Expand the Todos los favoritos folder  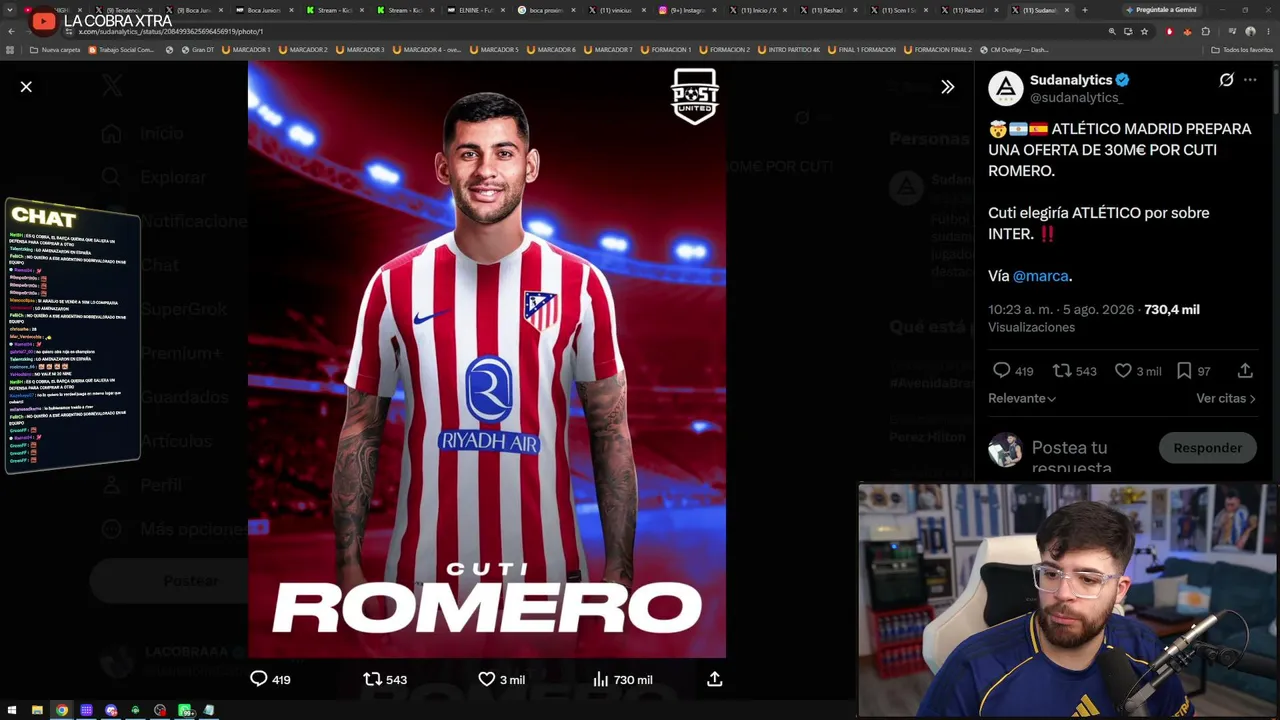(x=1242, y=50)
